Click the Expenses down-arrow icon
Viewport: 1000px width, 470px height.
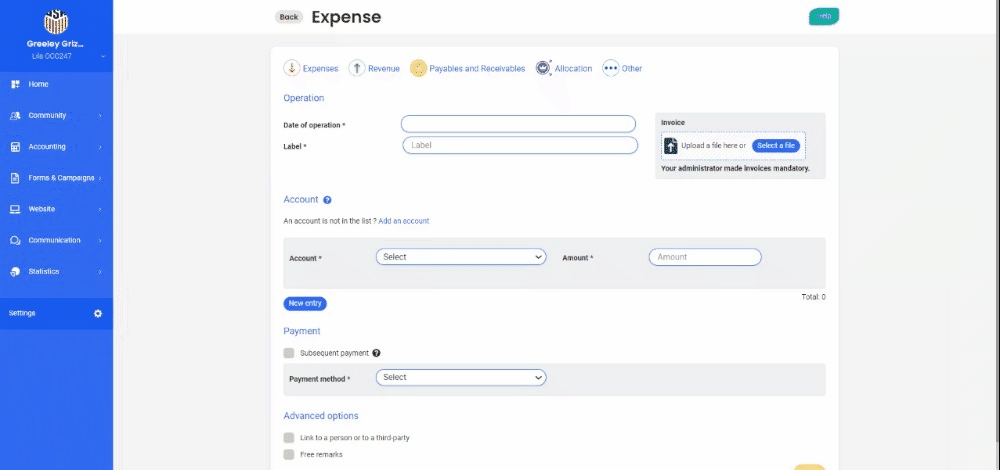tap(291, 68)
